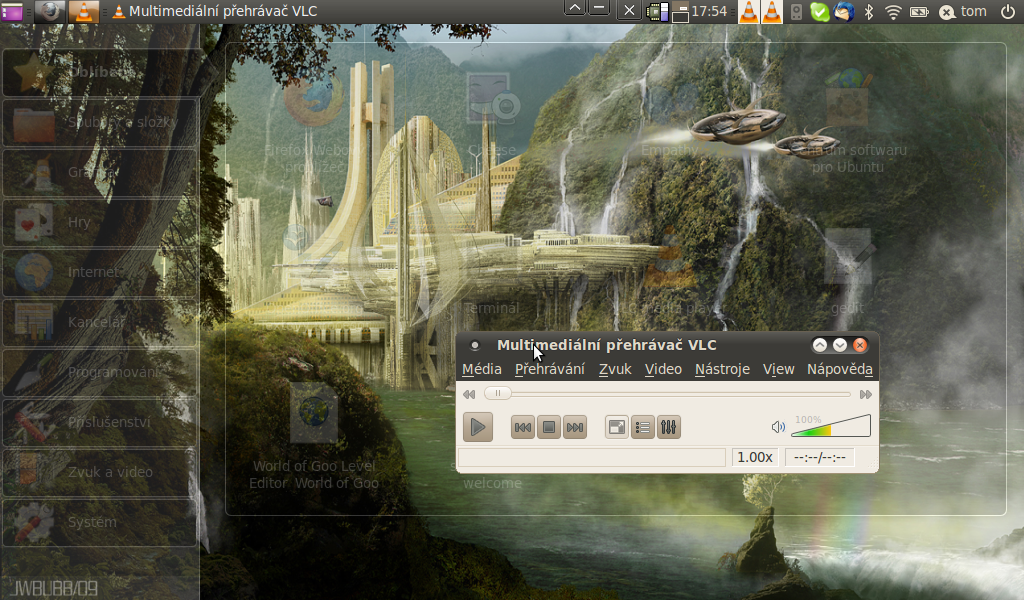Roll up VLC window with titlebar up-arrow
This screenshot has width=1024, height=600.
[820, 345]
